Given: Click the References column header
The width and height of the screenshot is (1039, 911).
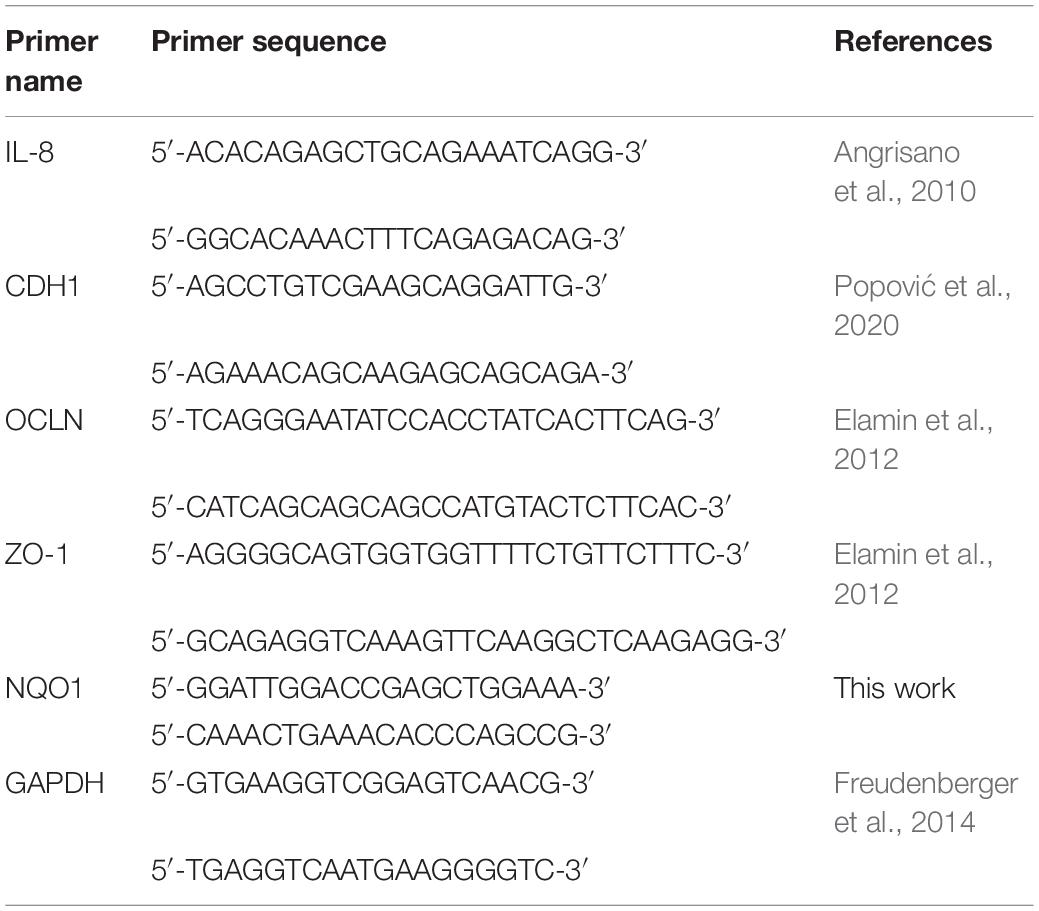Looking at the screenshot, I should tap(913, 41).
